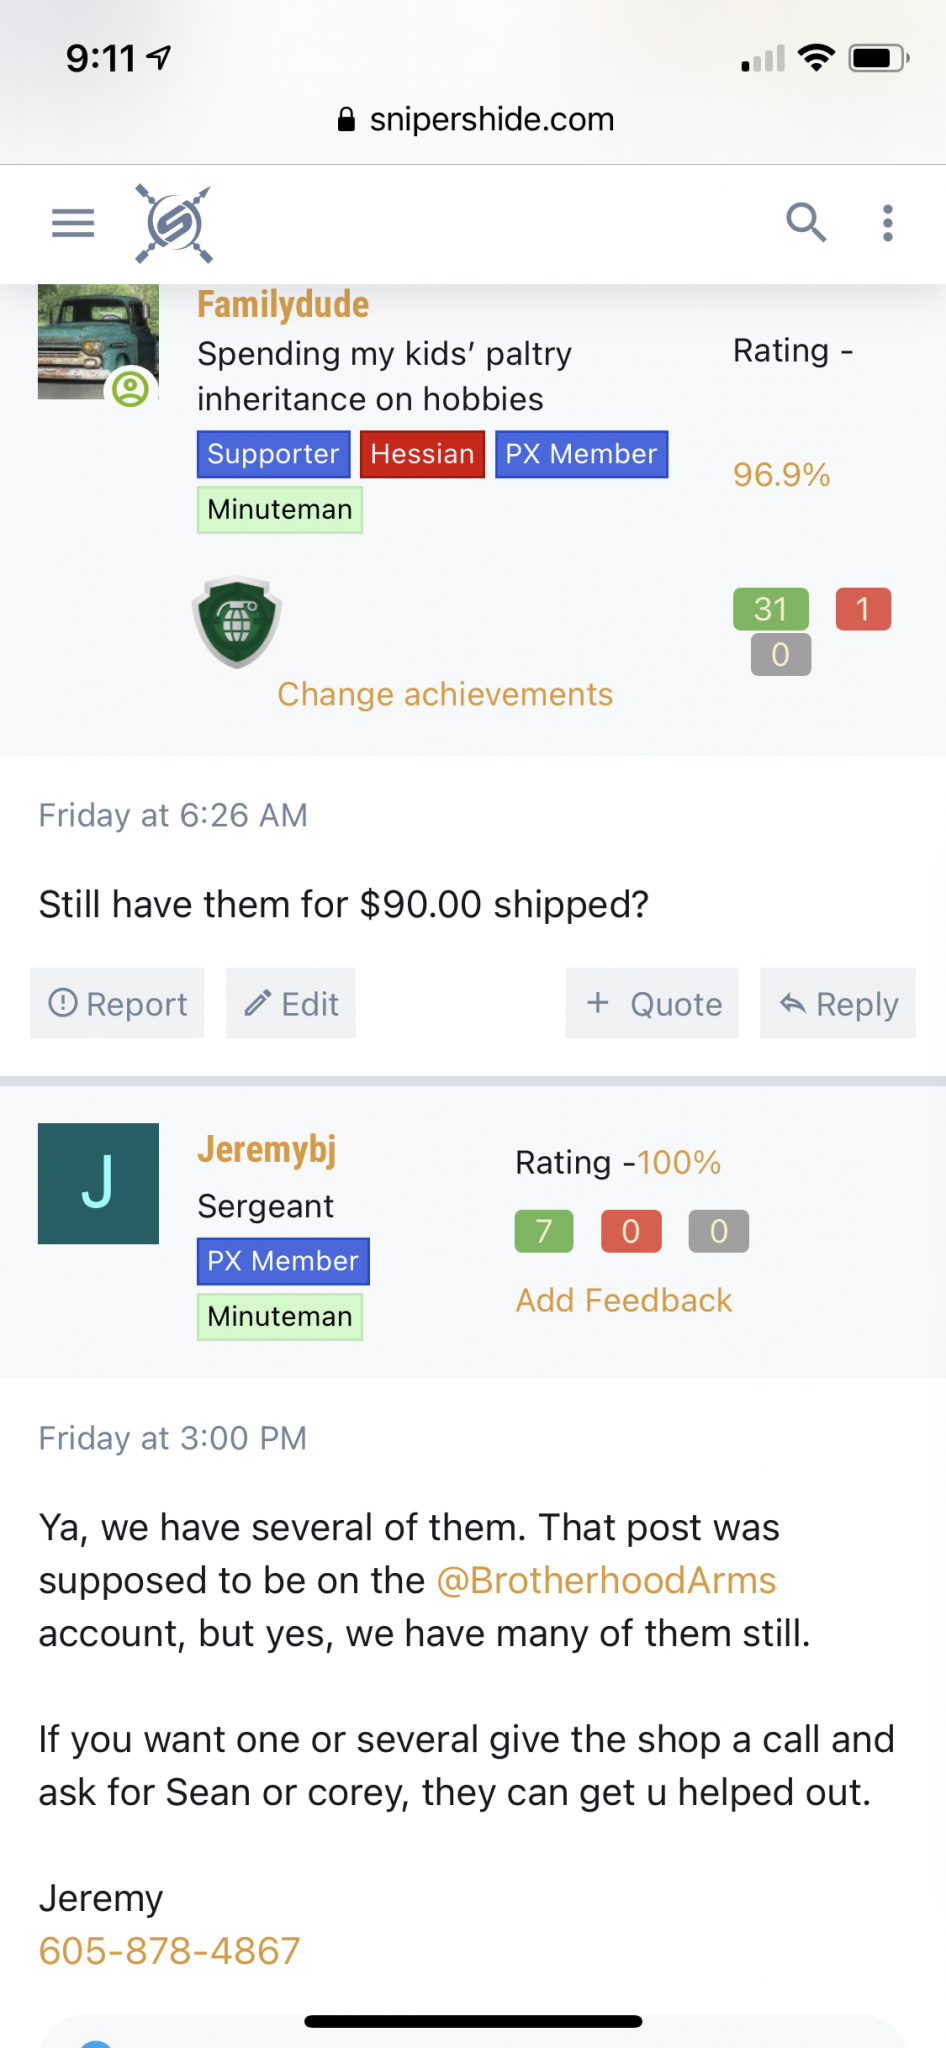The image size is (946, 2048).
Task: Click the Familydude truck avatar
Action: click(97, 342)
